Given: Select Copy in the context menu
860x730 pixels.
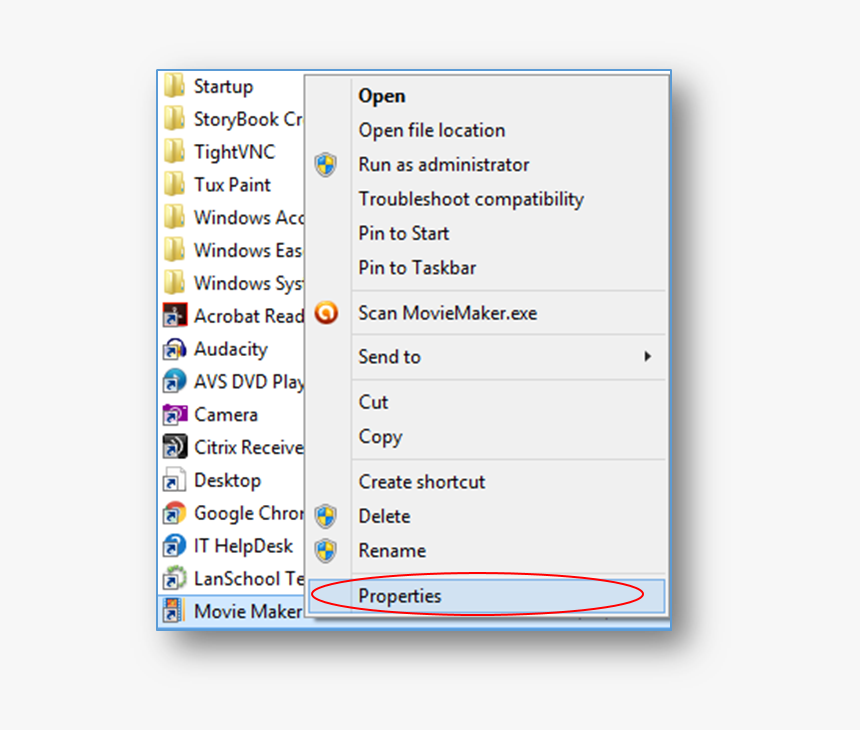Looking at the screenshot, I should tap(380, 437).
